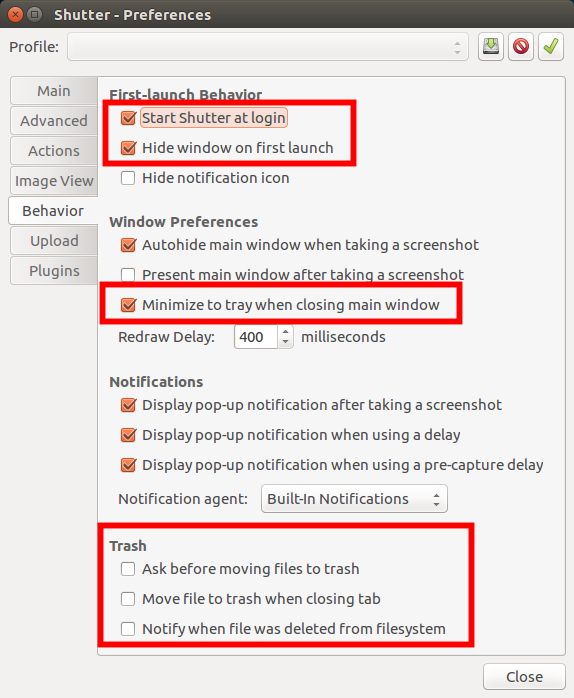Uncheck Start Shutter at login
This screenshot has height=698, width=574.
pos(128,118)
